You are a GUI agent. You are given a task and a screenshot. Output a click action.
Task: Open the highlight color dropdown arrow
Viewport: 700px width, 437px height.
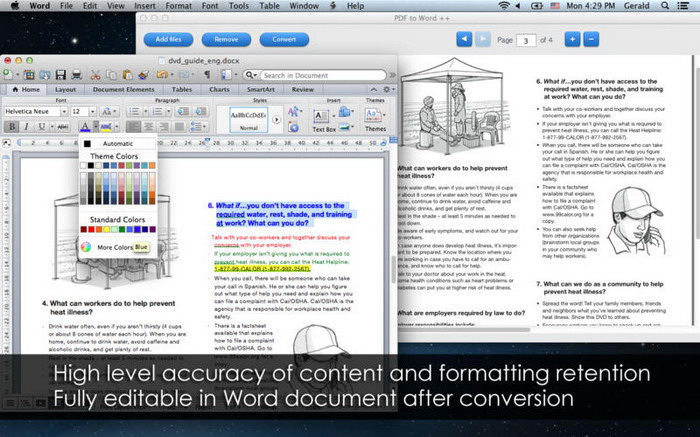click(117, 127)
